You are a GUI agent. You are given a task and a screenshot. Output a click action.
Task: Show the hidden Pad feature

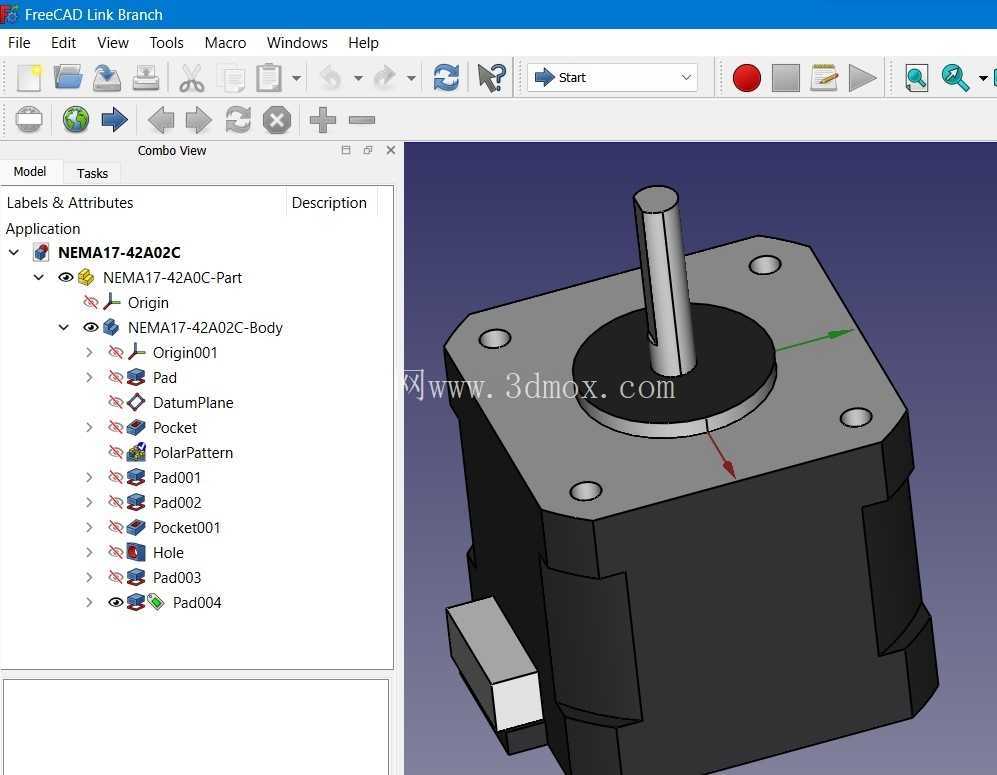(116, 377)
